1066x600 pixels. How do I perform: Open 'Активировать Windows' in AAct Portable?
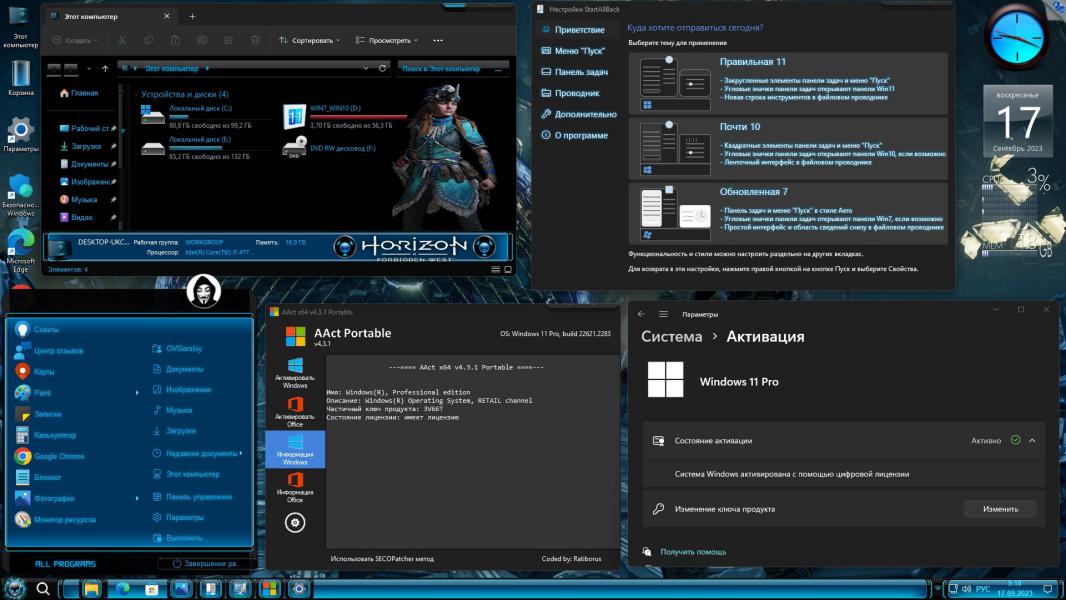click(x=295, y=372)
